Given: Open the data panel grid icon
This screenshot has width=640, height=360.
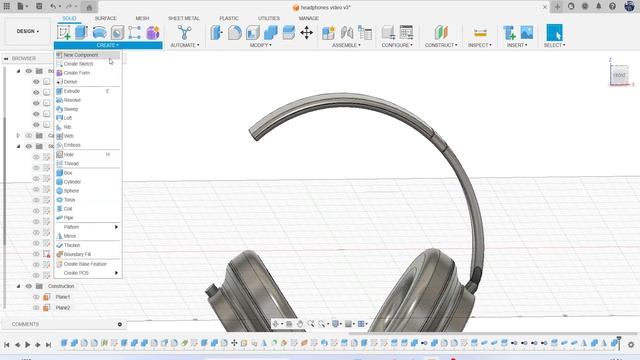Looking at the screenshot, I should 7,7.
